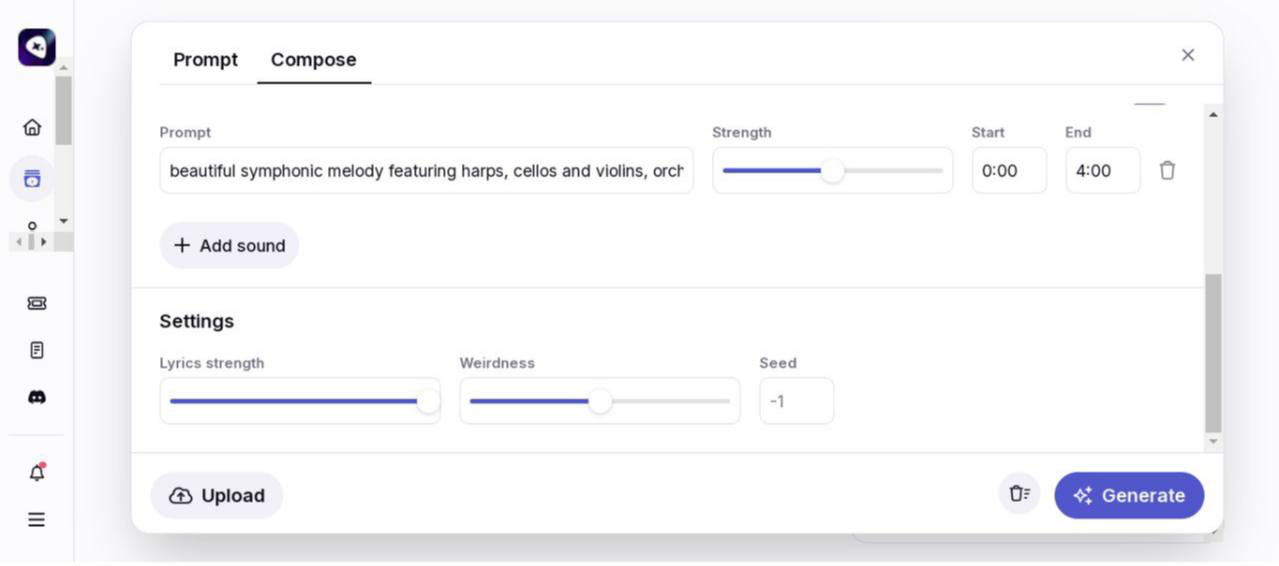Select the Compose tab
The height and width of the screenshot is (566, 1279).
point(313,60)
